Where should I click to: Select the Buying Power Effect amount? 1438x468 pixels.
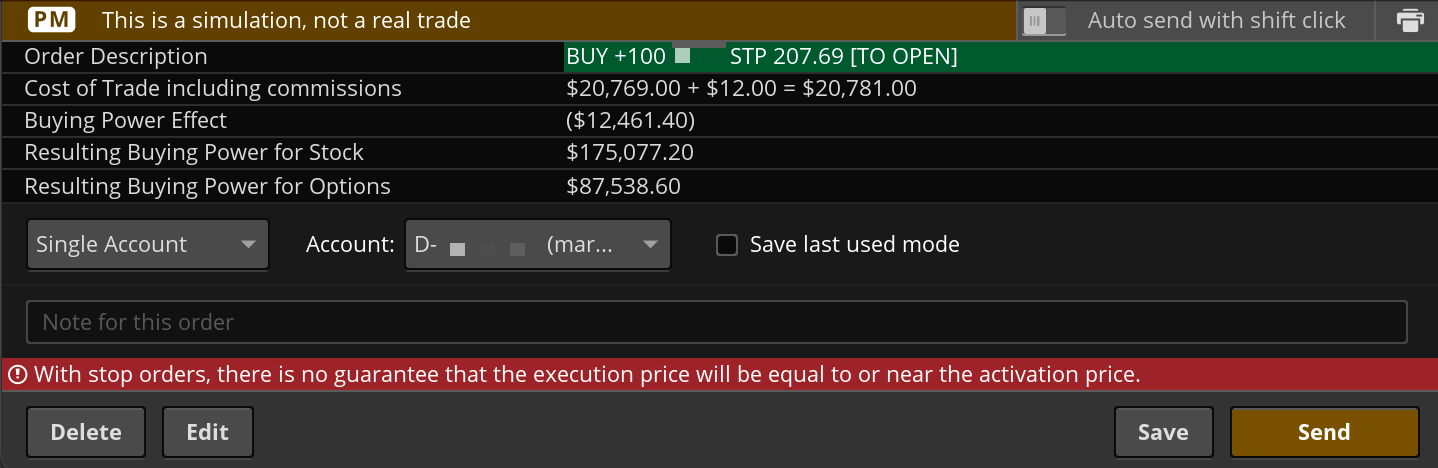(x=630, y=121)
